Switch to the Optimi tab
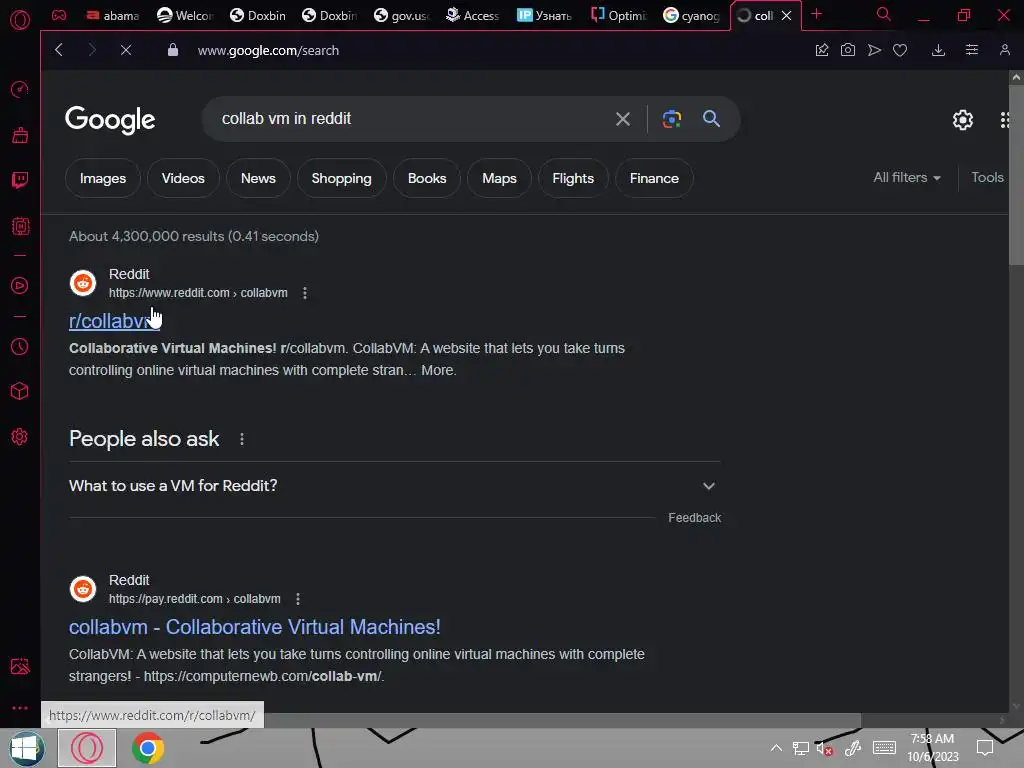Image resolution: width=1024 pixels, height=768 pixels. (618, 16)
